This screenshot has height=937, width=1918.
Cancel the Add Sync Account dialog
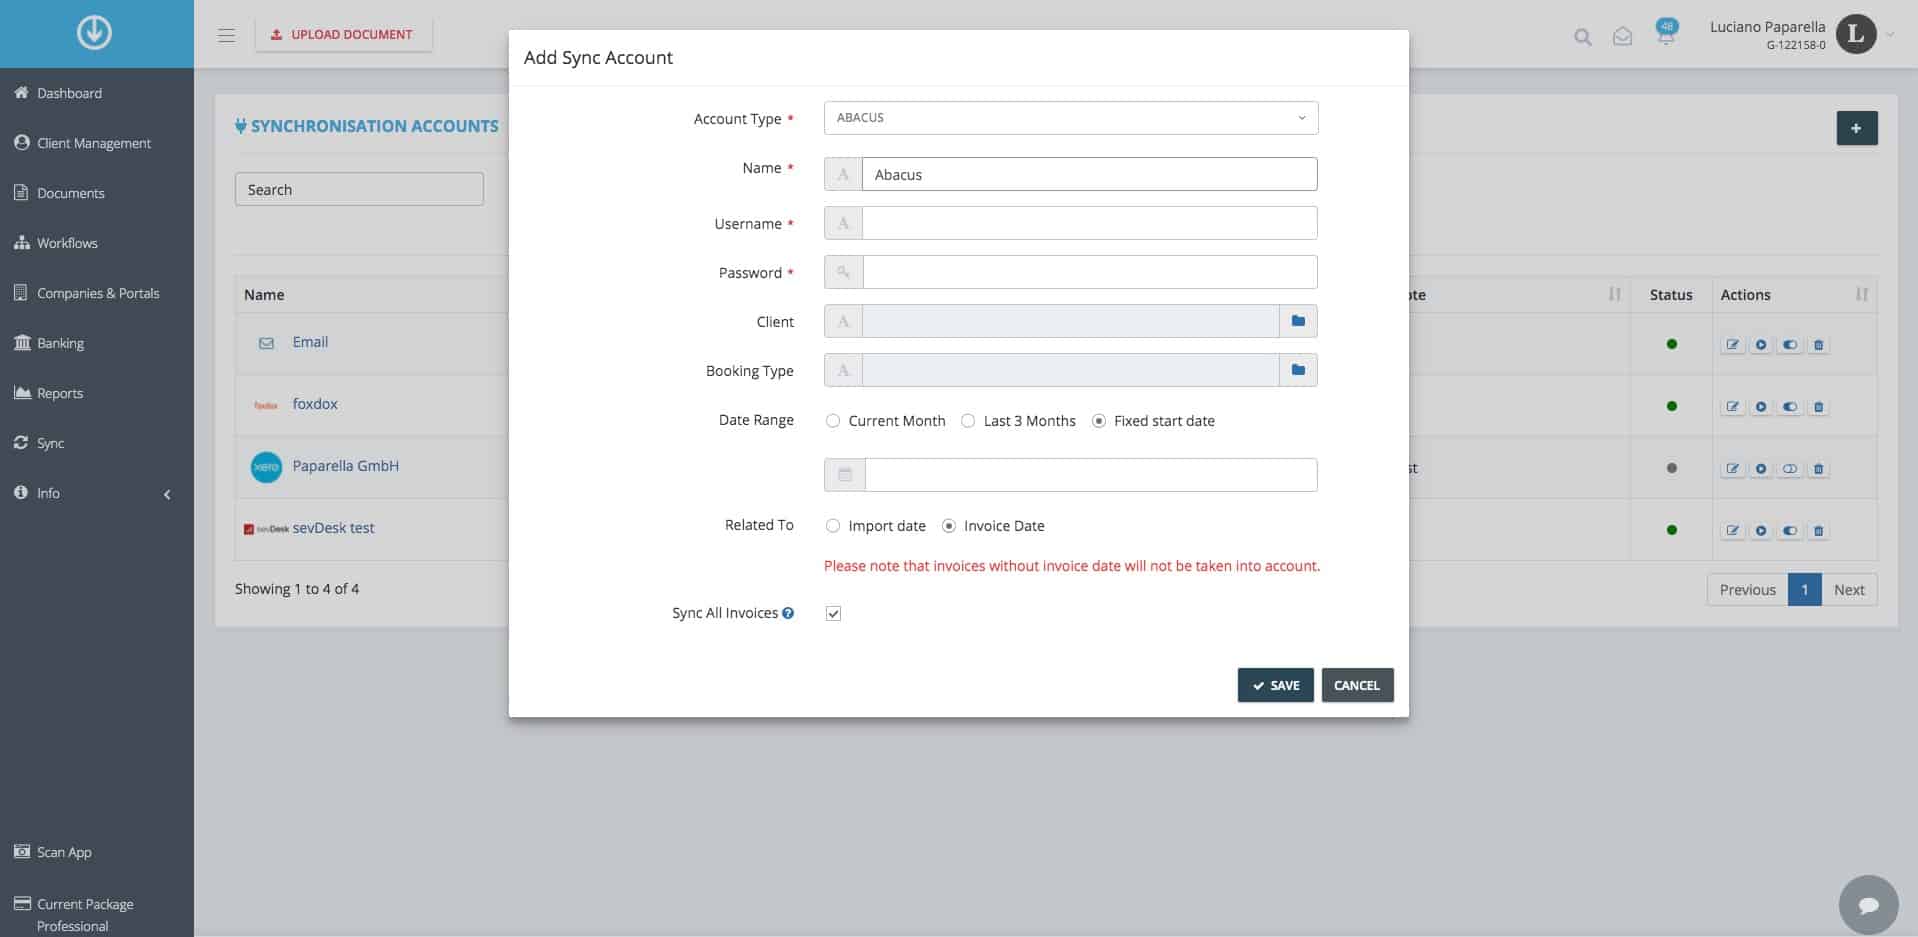[1357, 685]
